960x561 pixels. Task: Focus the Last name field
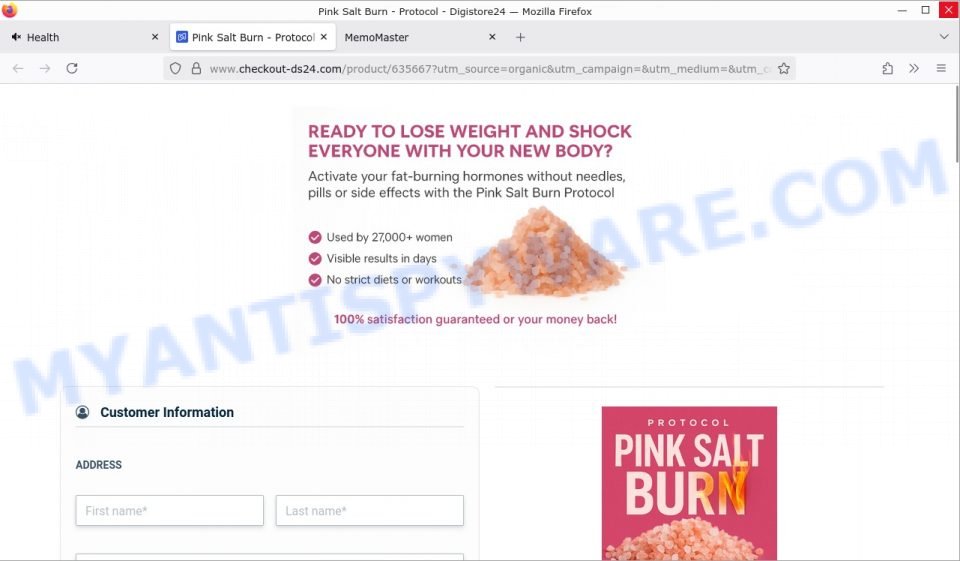370,511
